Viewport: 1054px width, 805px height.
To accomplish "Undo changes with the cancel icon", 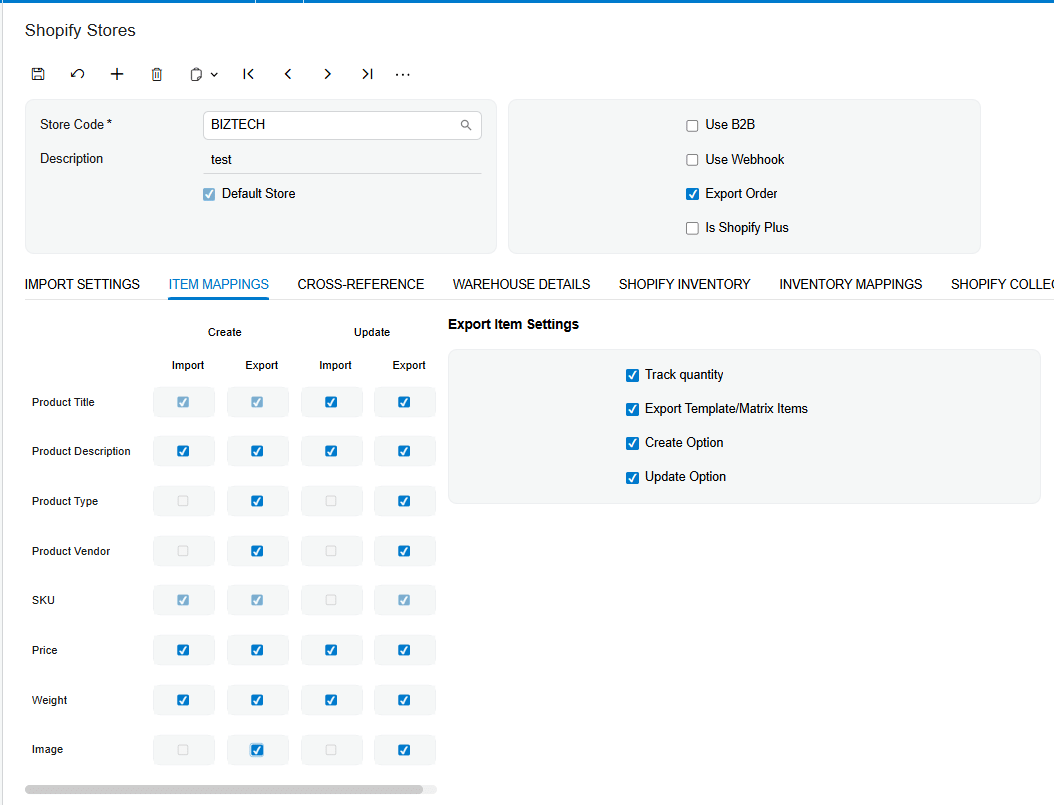I will (77, 74).
